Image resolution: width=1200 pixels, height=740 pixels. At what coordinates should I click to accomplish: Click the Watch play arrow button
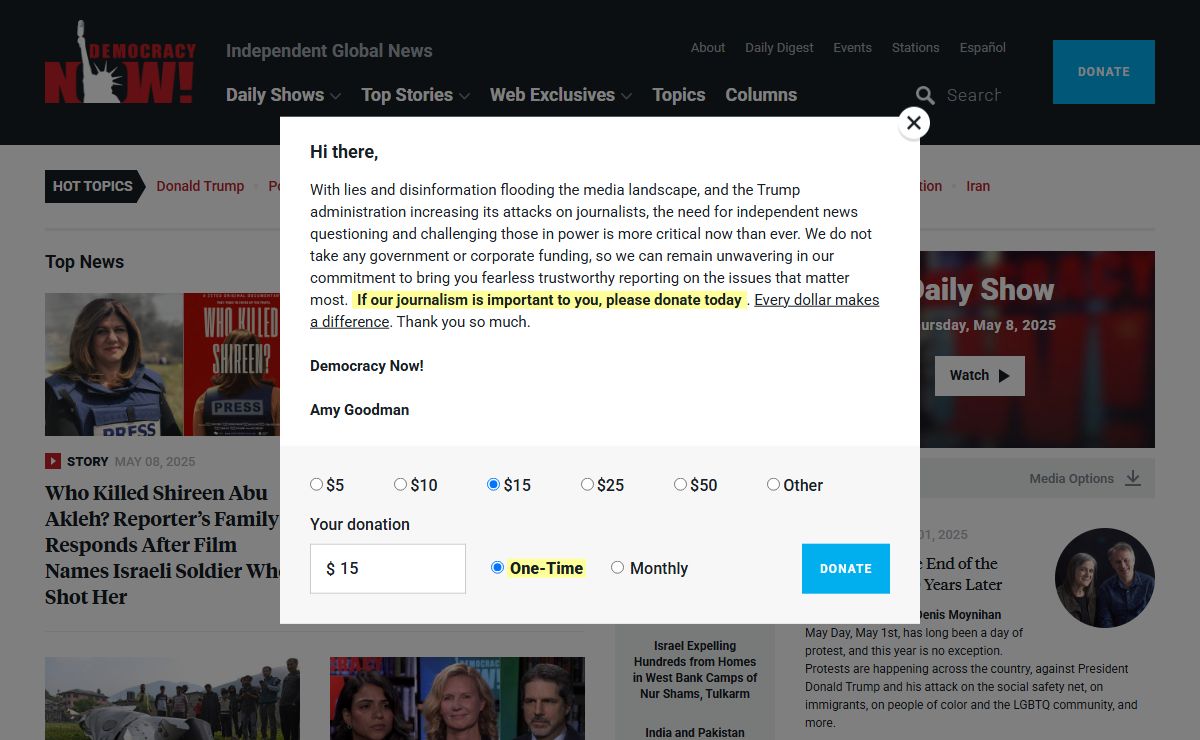click(980, 376)
